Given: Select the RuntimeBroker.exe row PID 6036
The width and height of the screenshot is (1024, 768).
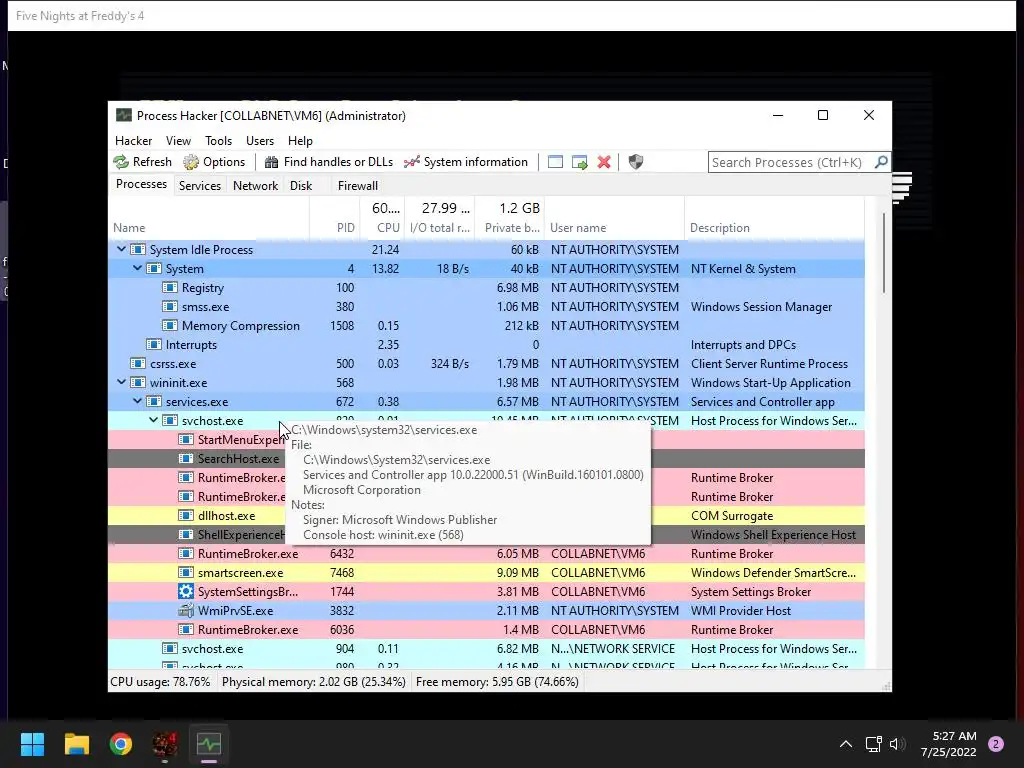Looking at the screenshot, I should pos(487,630).
